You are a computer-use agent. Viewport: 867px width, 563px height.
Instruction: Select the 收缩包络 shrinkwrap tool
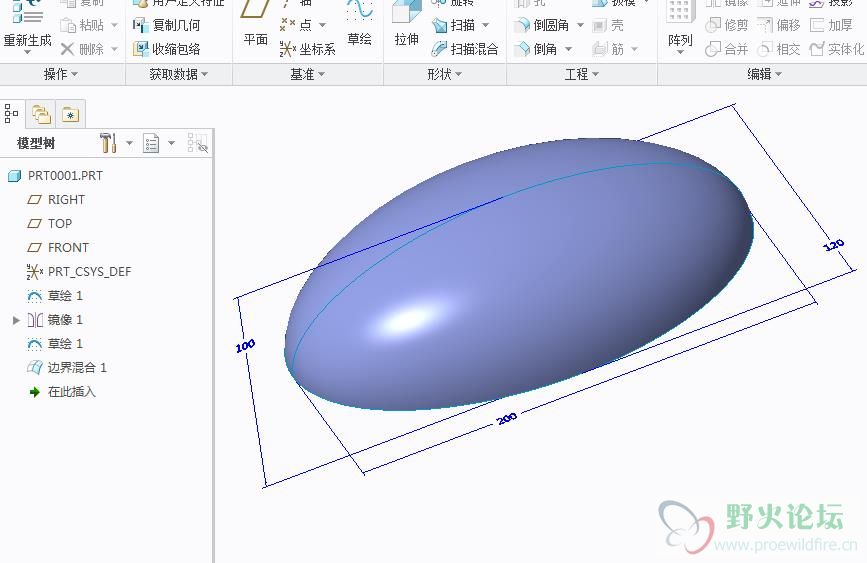(x=167, y=49)
